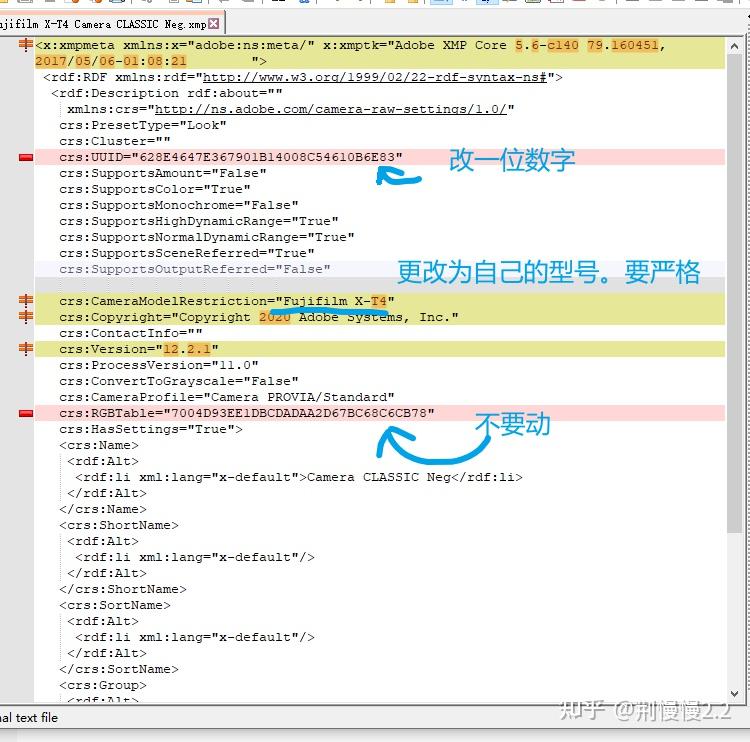Click the scrollbar down arrow

pyautogui.click(x=734, y=693)
